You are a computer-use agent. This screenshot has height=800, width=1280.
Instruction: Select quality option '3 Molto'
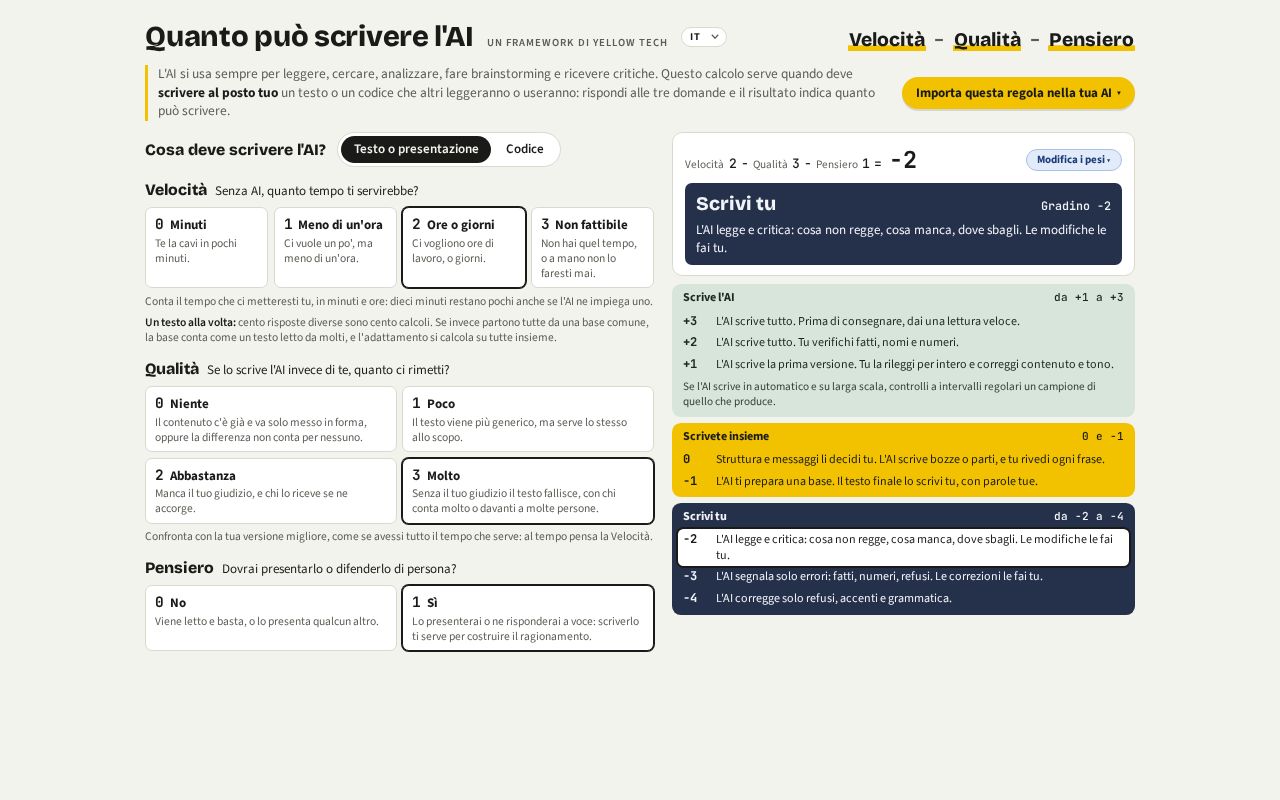528,491
